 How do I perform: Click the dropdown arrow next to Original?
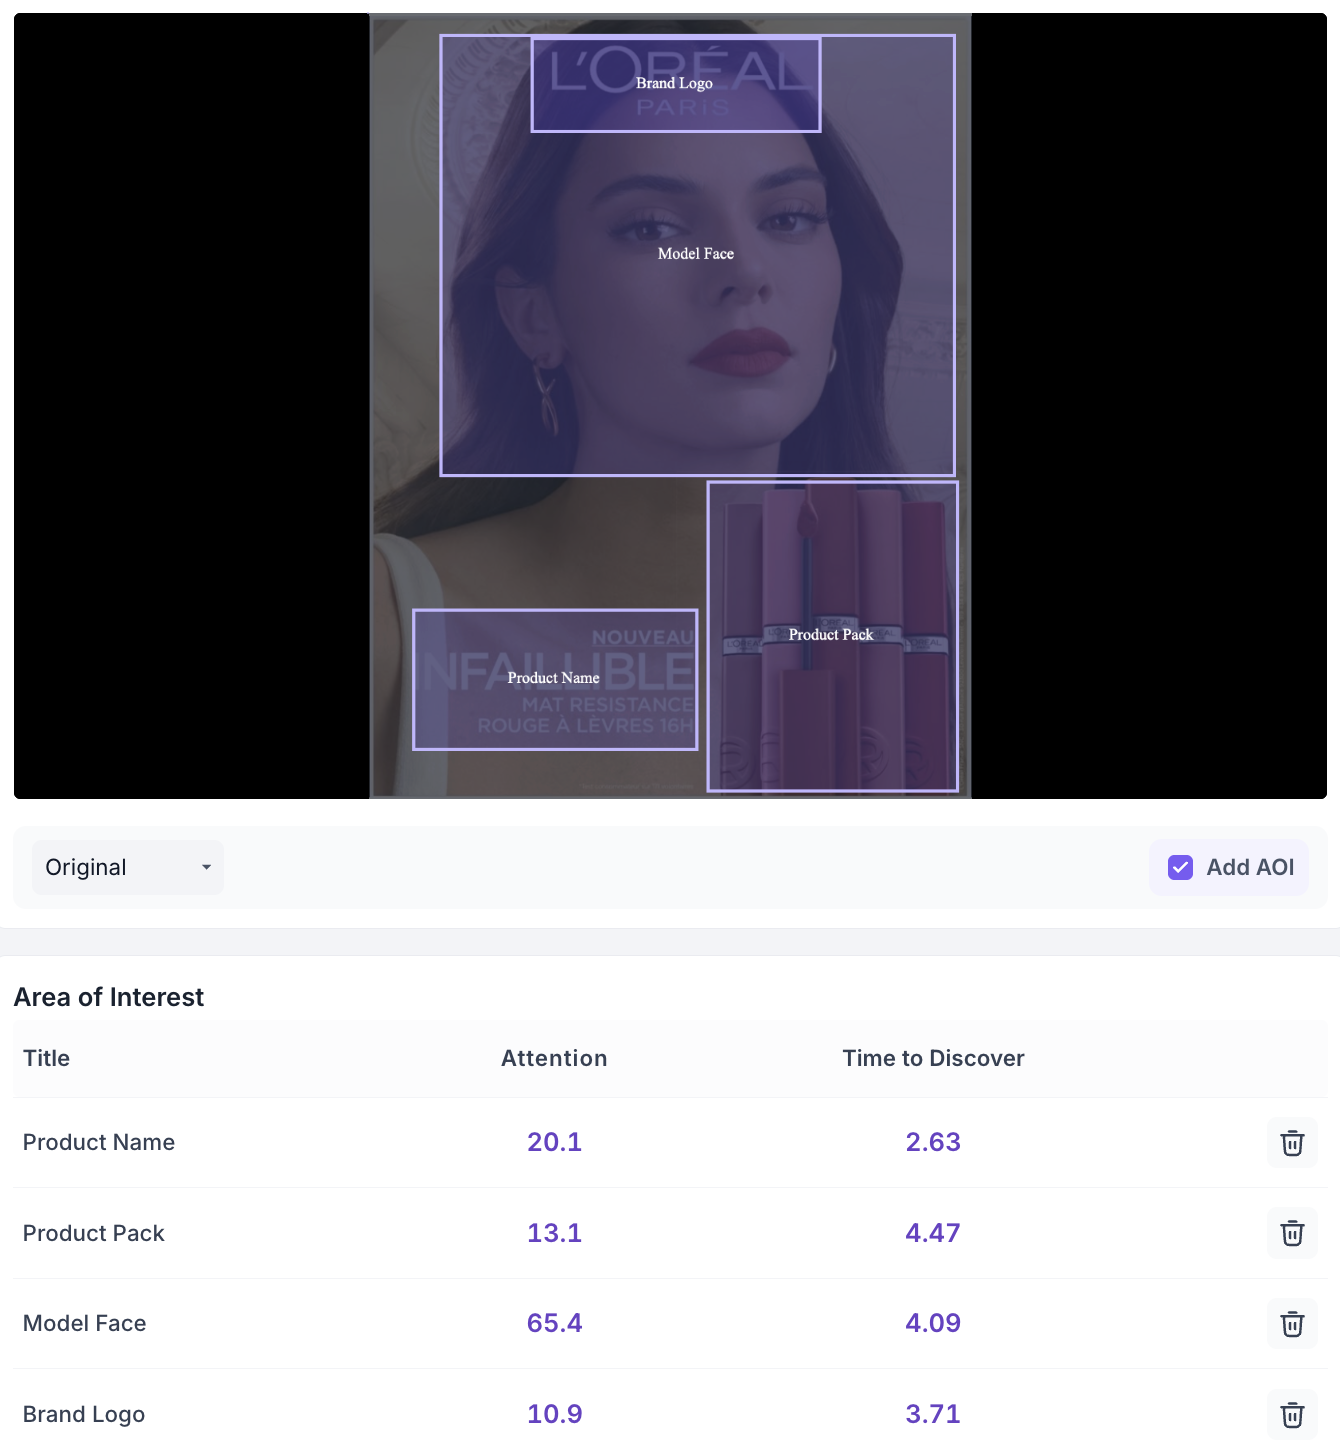(x=206, y=867)
